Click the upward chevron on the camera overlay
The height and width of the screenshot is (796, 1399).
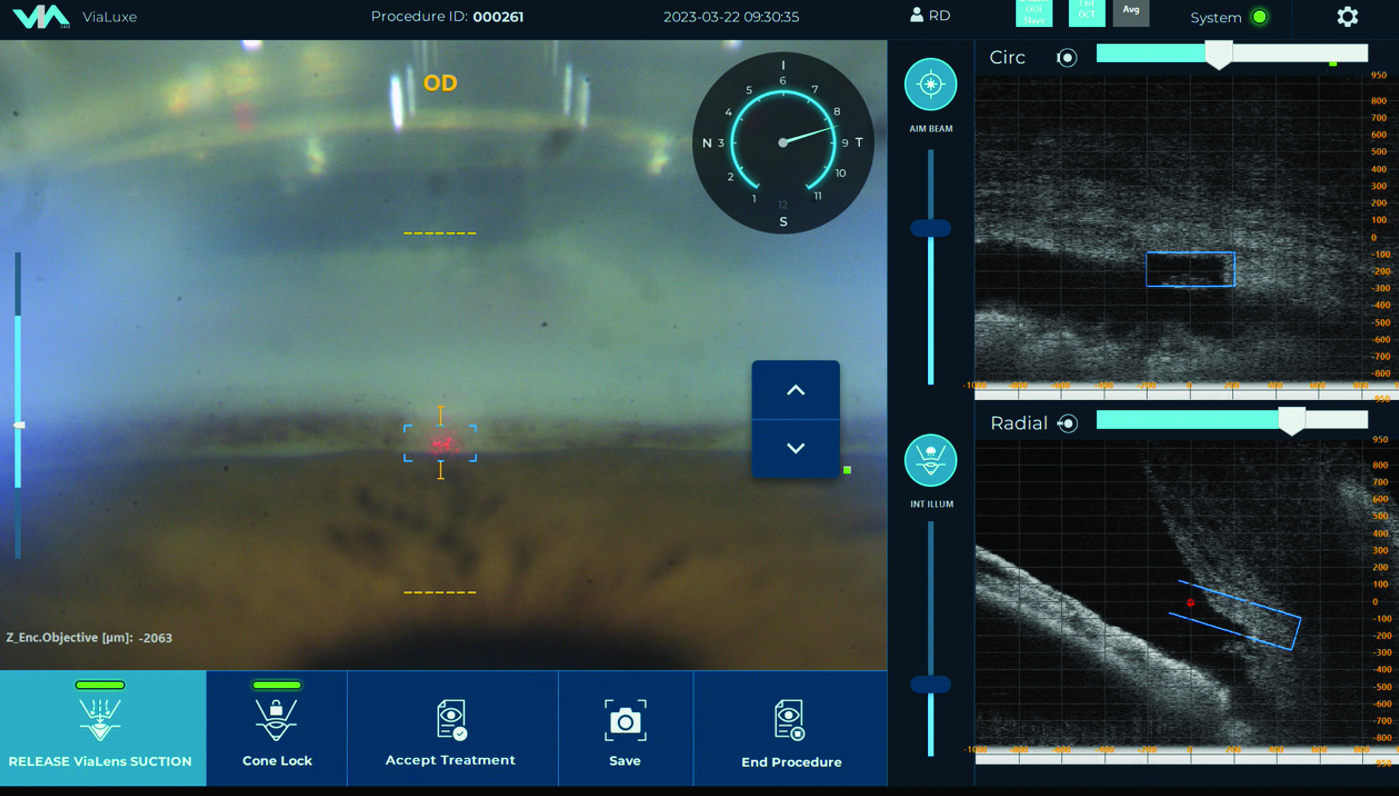point(795,390)
